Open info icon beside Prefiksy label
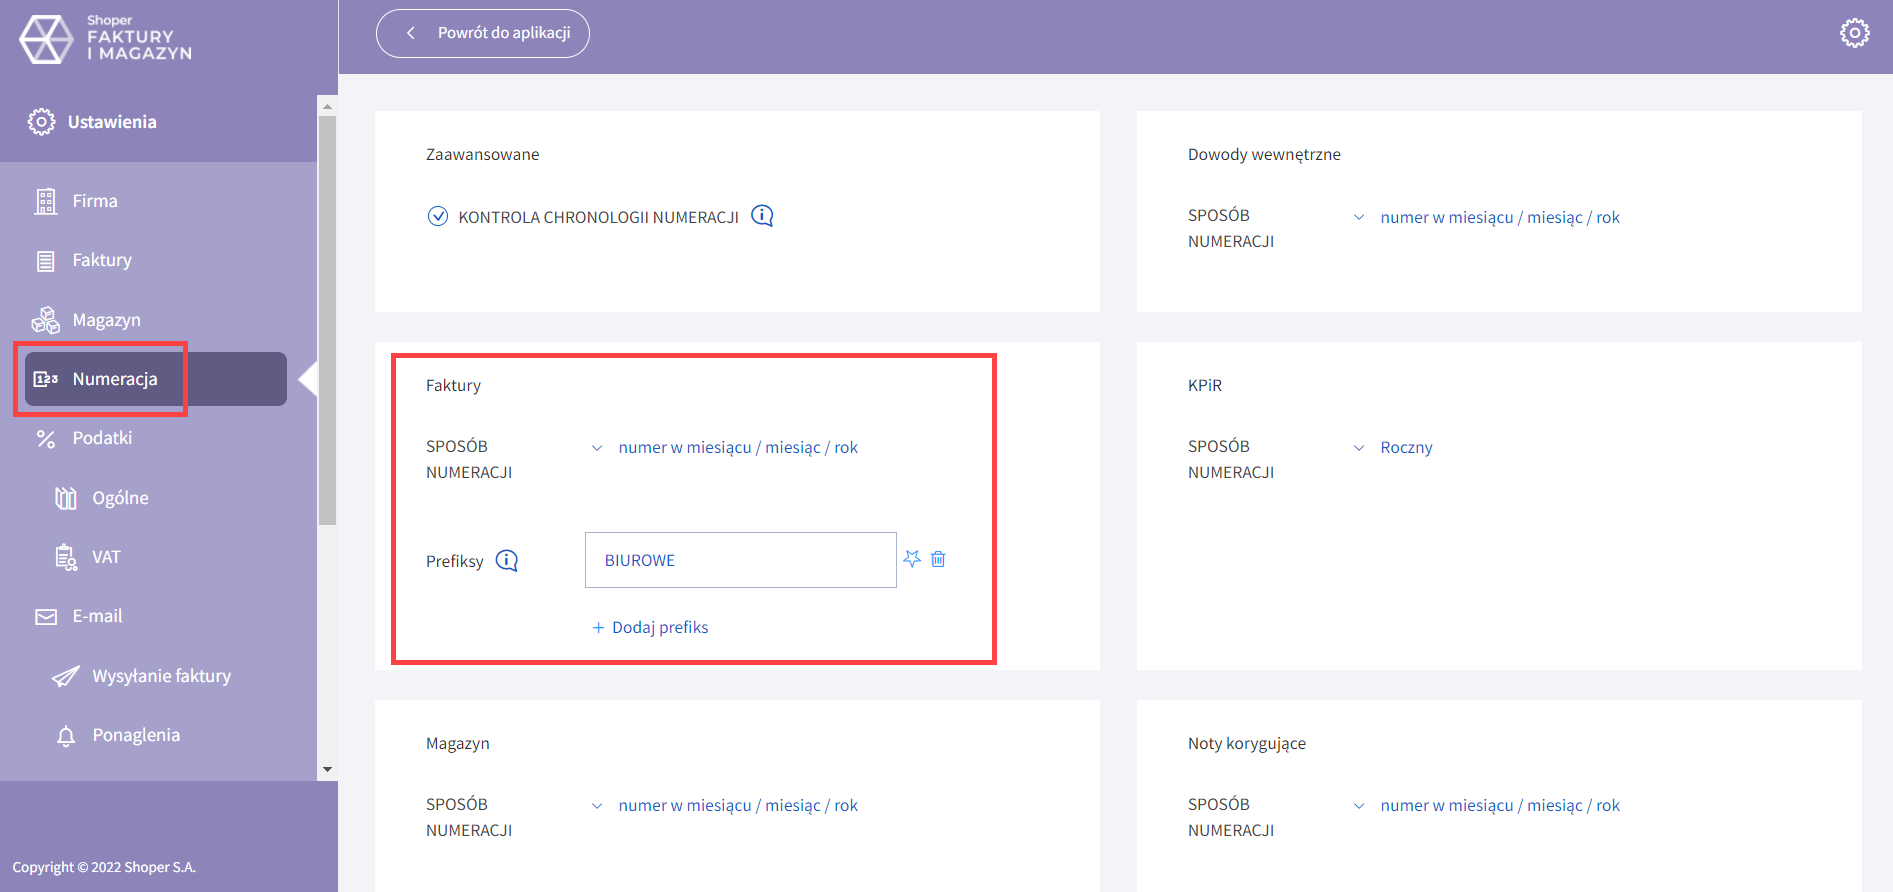Screen dimensions: 1893x892 click(507, 561)
